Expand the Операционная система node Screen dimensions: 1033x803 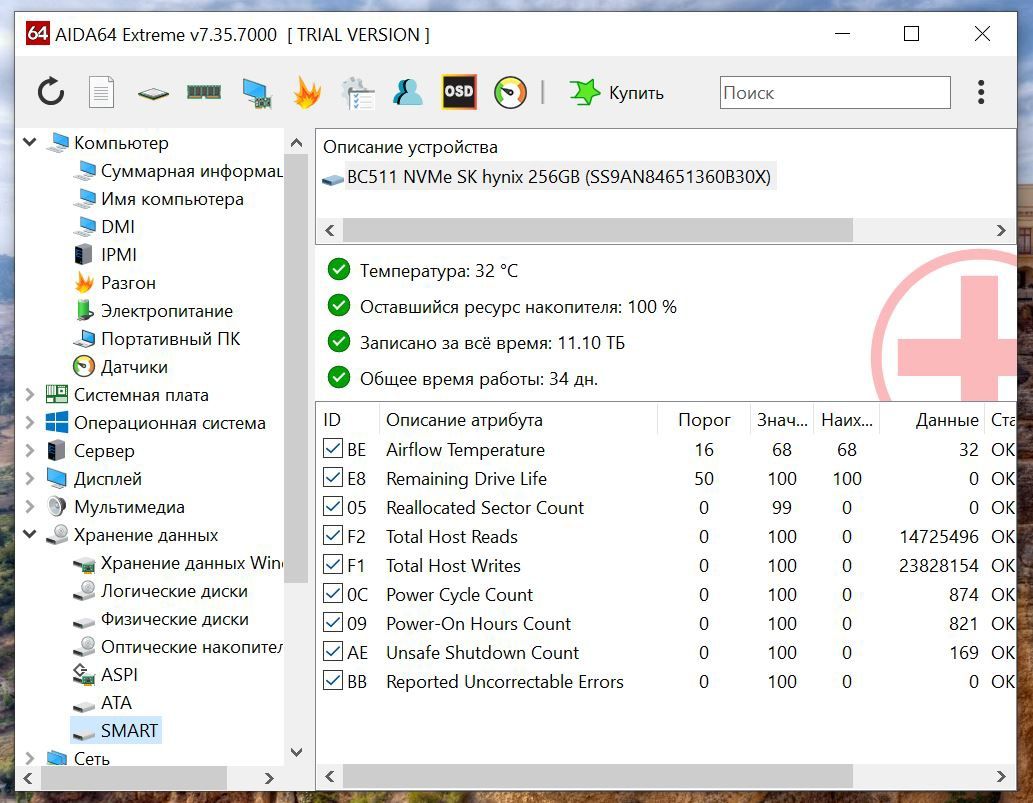coord(30,423)
